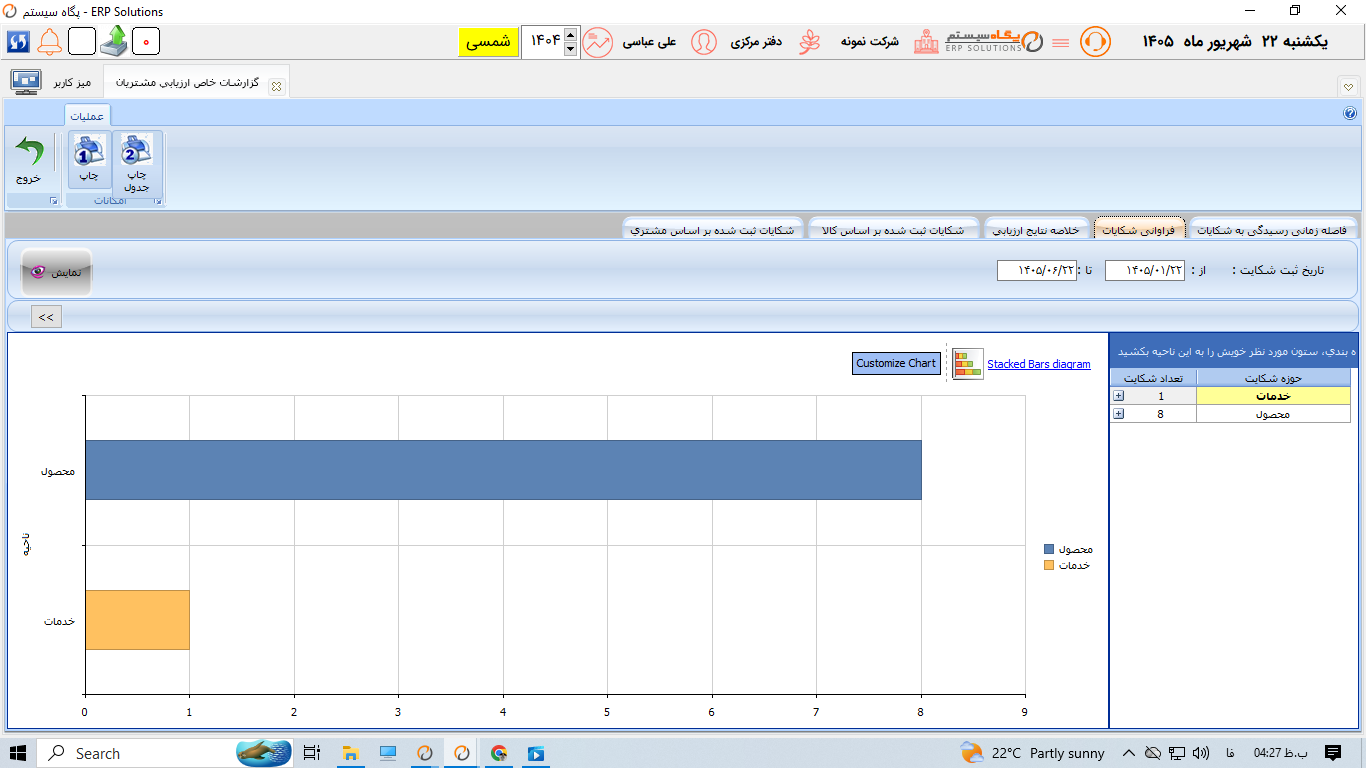Open Windows Start menu
This screenshot has height=768, width=1366.
click(18, 753)
